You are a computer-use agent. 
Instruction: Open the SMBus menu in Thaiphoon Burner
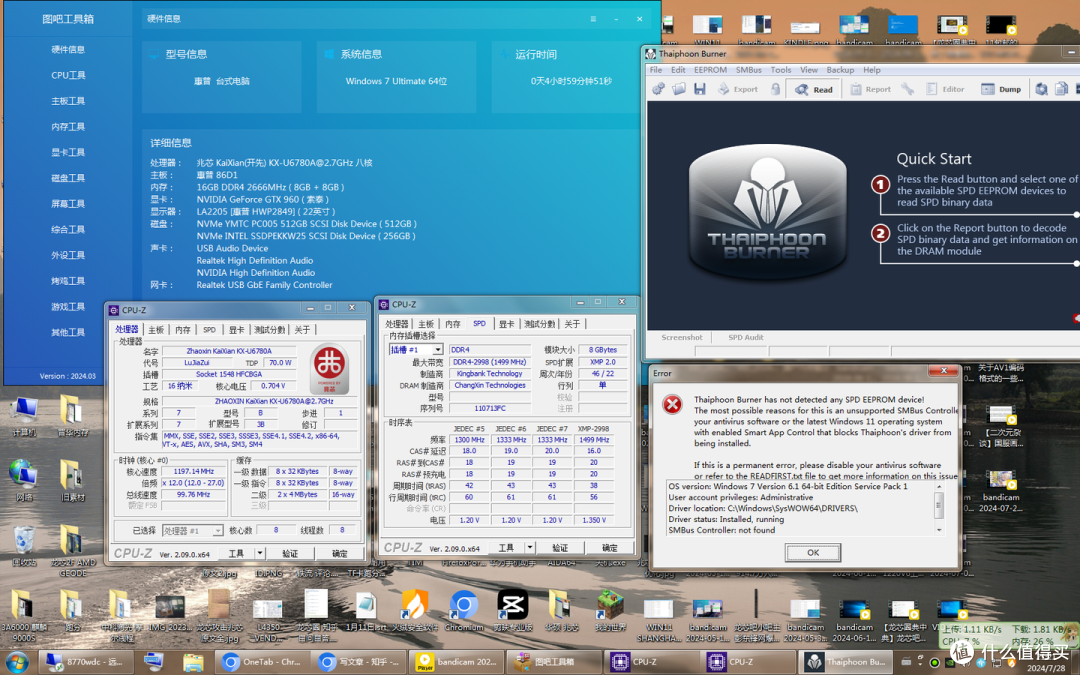(x=749, y=70)
